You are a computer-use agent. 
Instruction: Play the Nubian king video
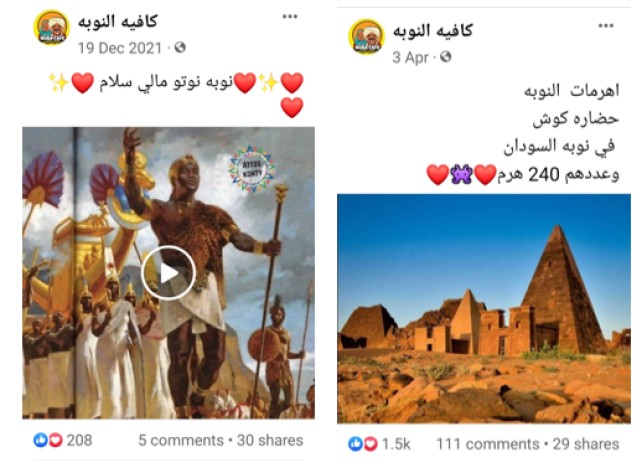[168, 273]
